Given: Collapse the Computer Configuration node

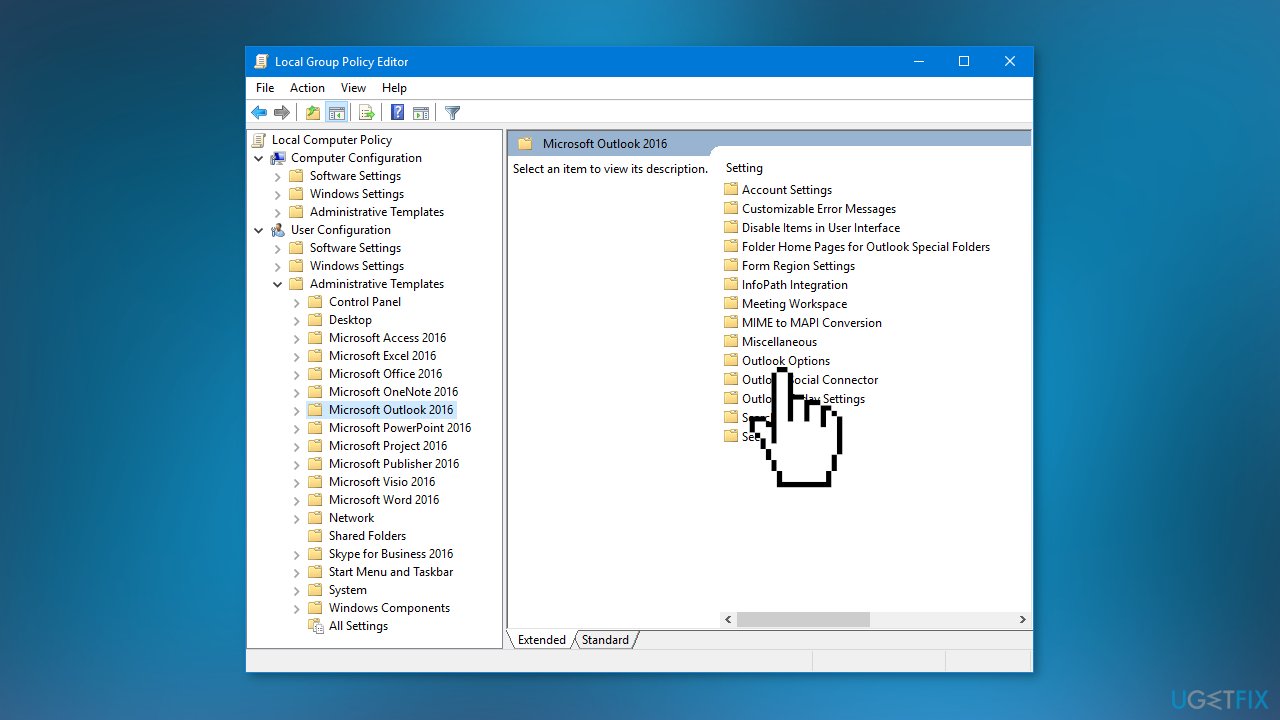Looking at the screenshot, I should tap(259, 158).
